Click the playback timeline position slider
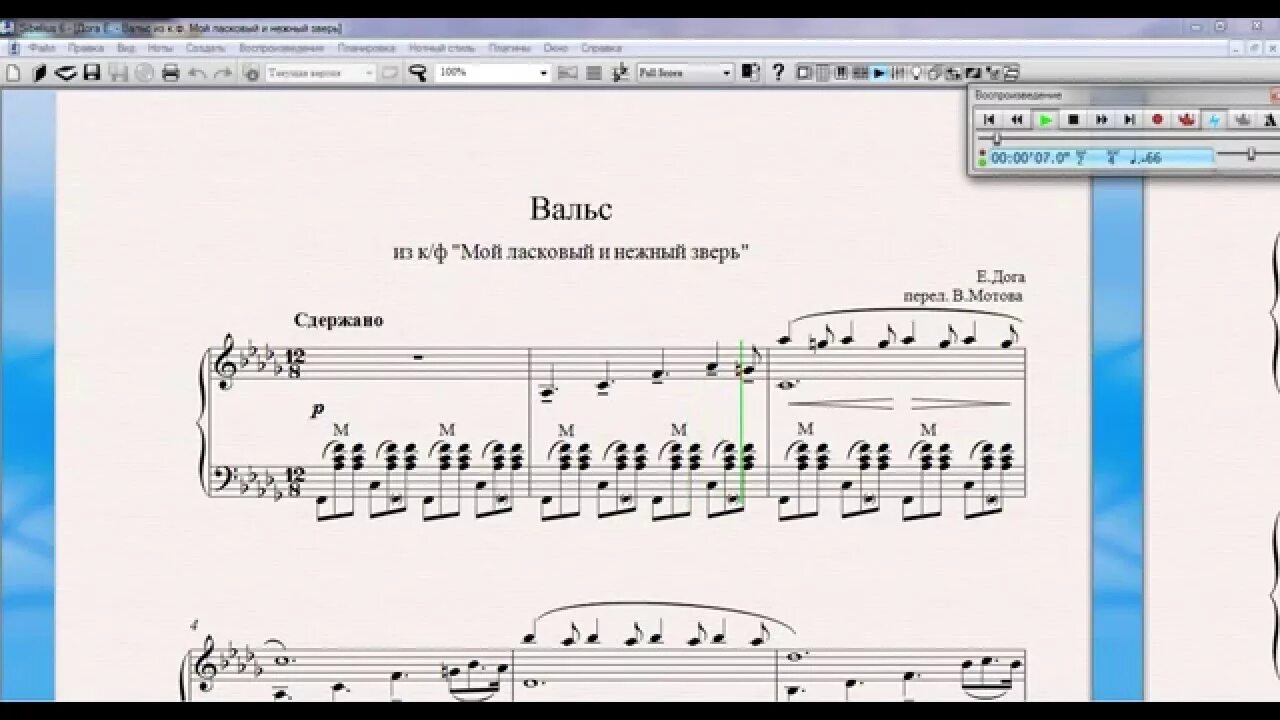 (x=996, y=139)
